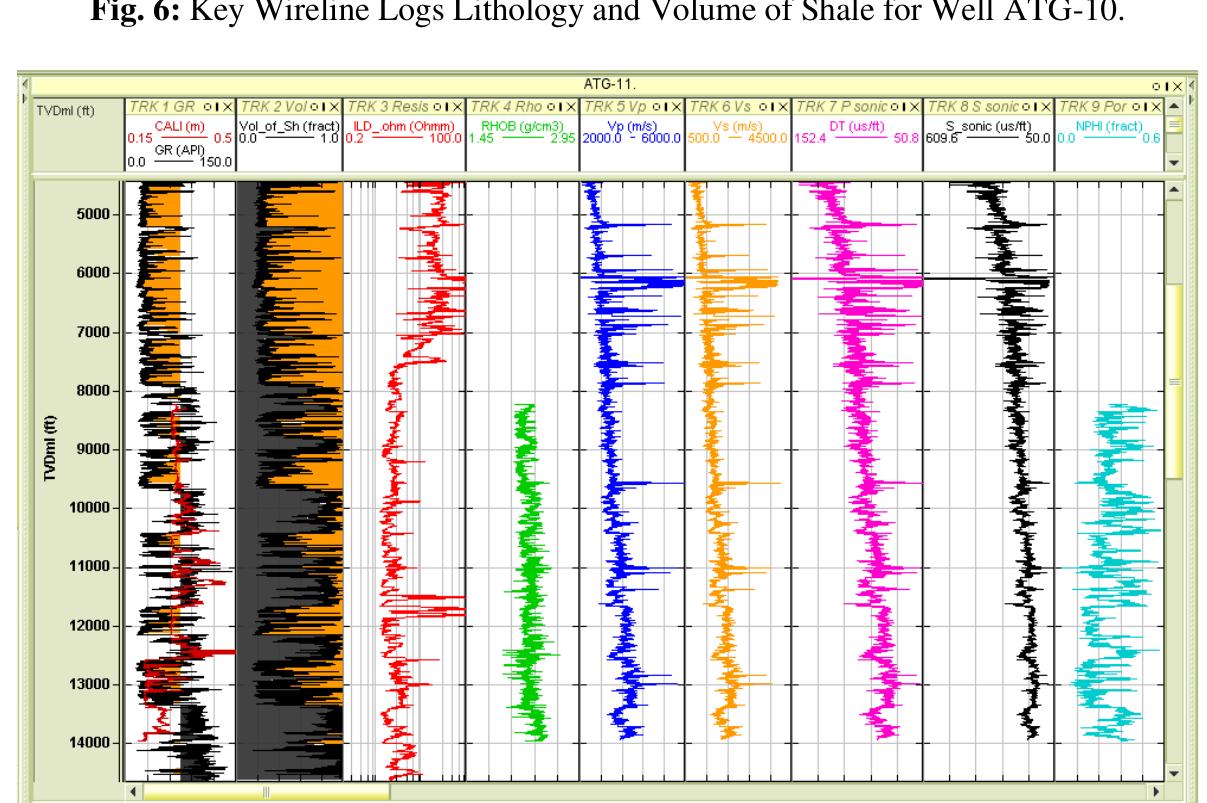Click the log view vertical scroll down arrow
This screenshot has width=1207, height=803.
tap(1174, 773)
